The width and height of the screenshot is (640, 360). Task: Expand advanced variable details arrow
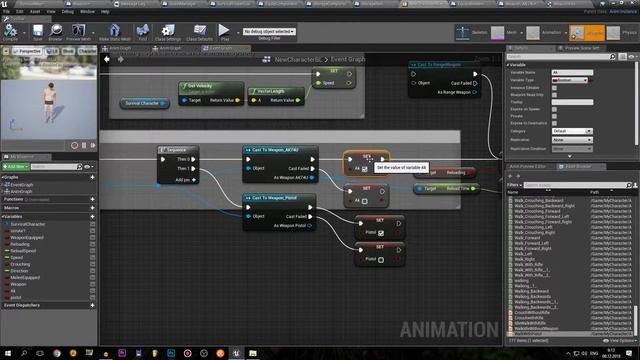(570, 156)
